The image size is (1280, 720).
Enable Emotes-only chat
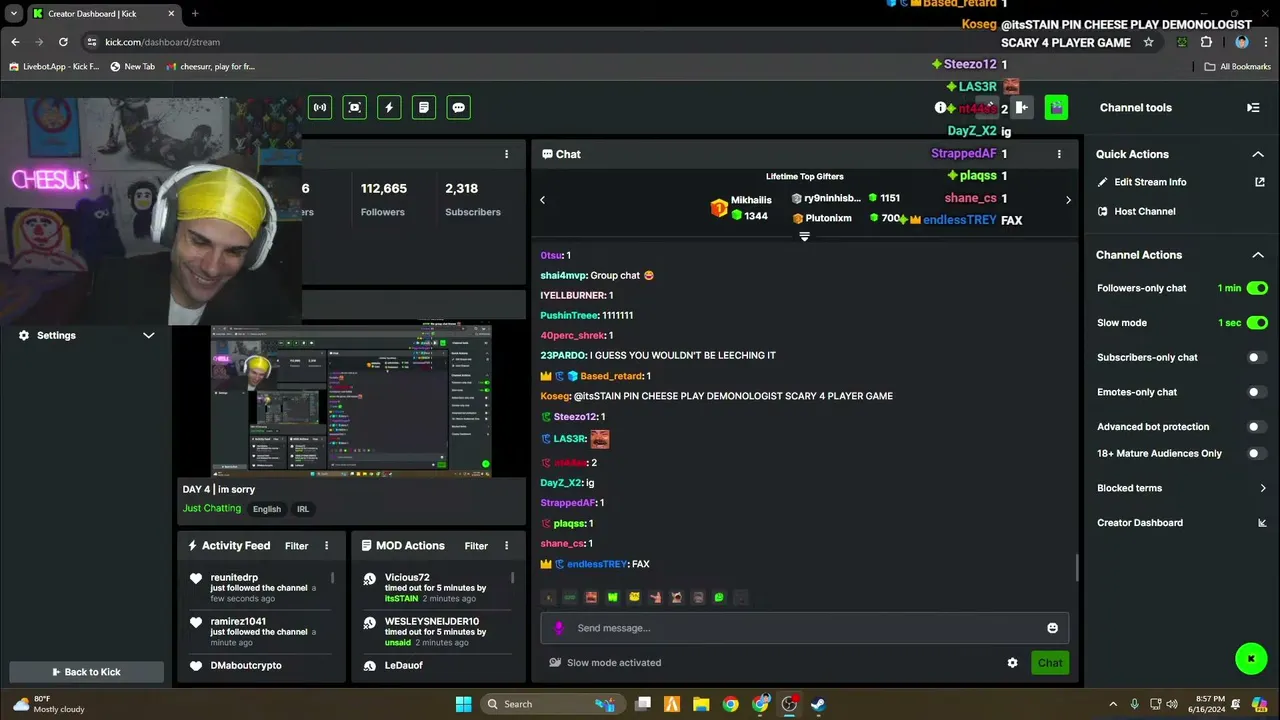point(1257,392)
